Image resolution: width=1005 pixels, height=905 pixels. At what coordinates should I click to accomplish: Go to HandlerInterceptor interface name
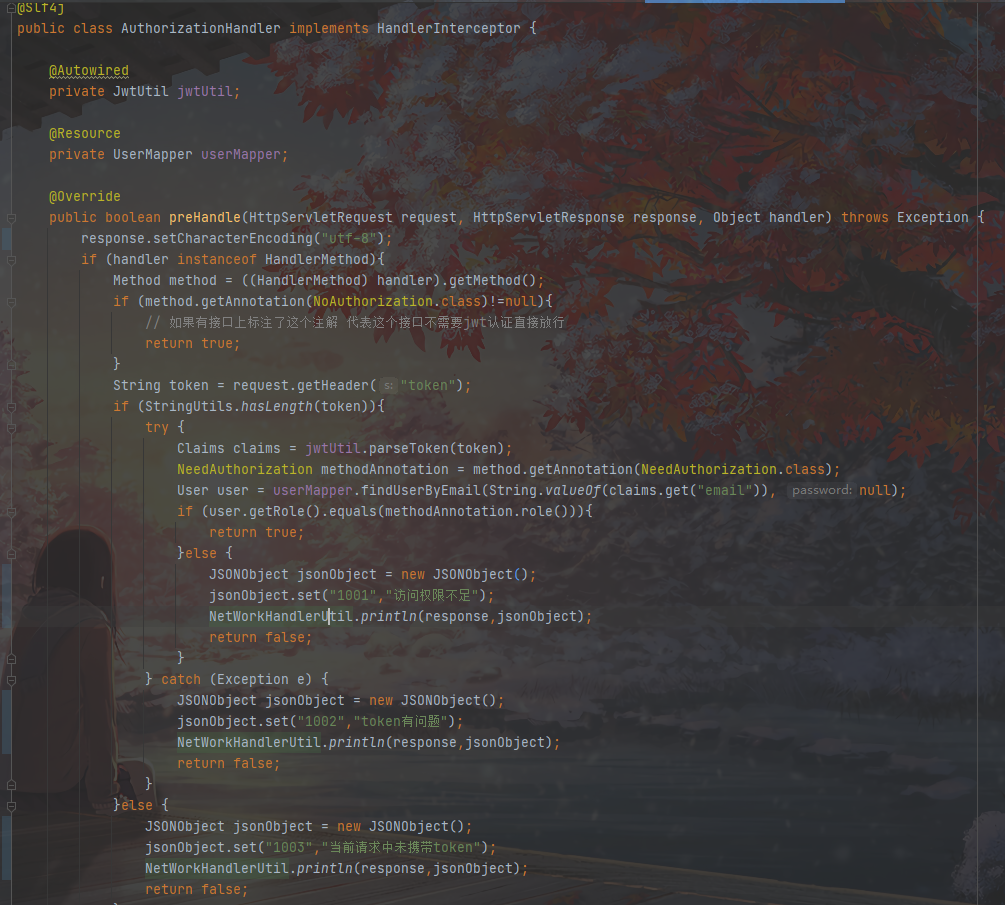[449, 28]
